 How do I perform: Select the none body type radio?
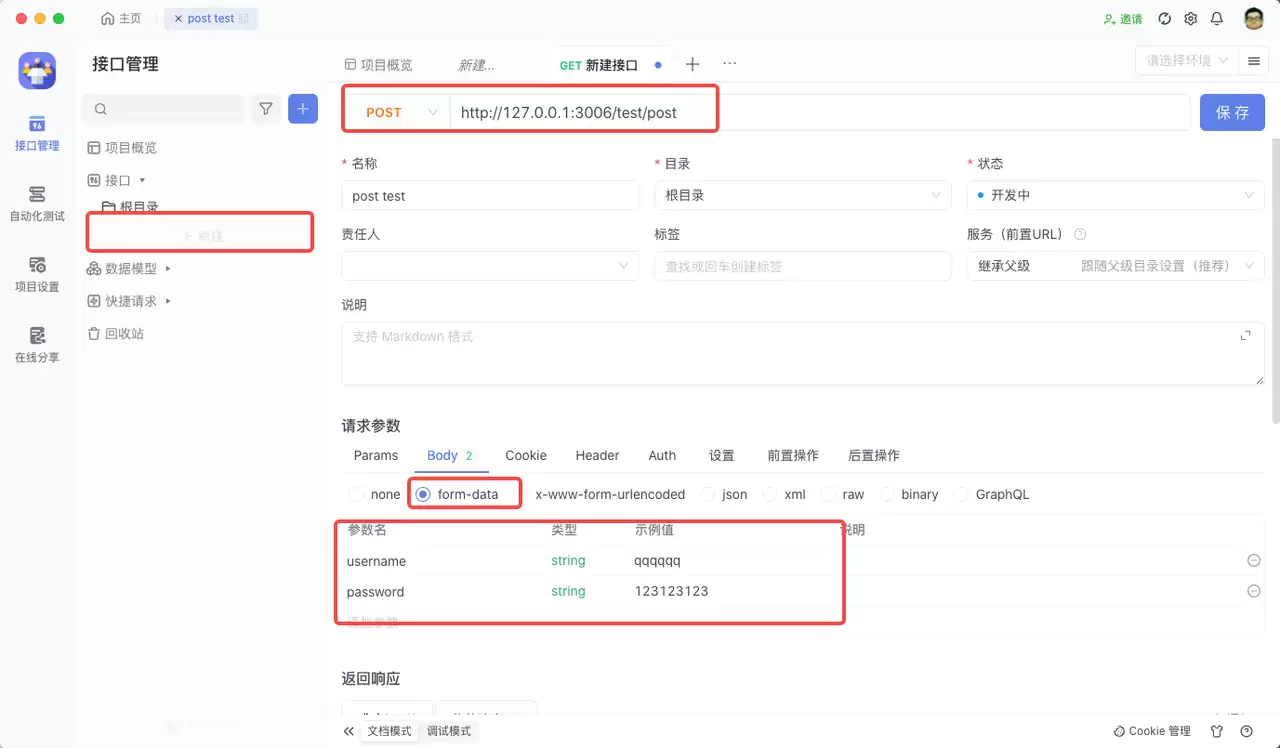point(357,494)
